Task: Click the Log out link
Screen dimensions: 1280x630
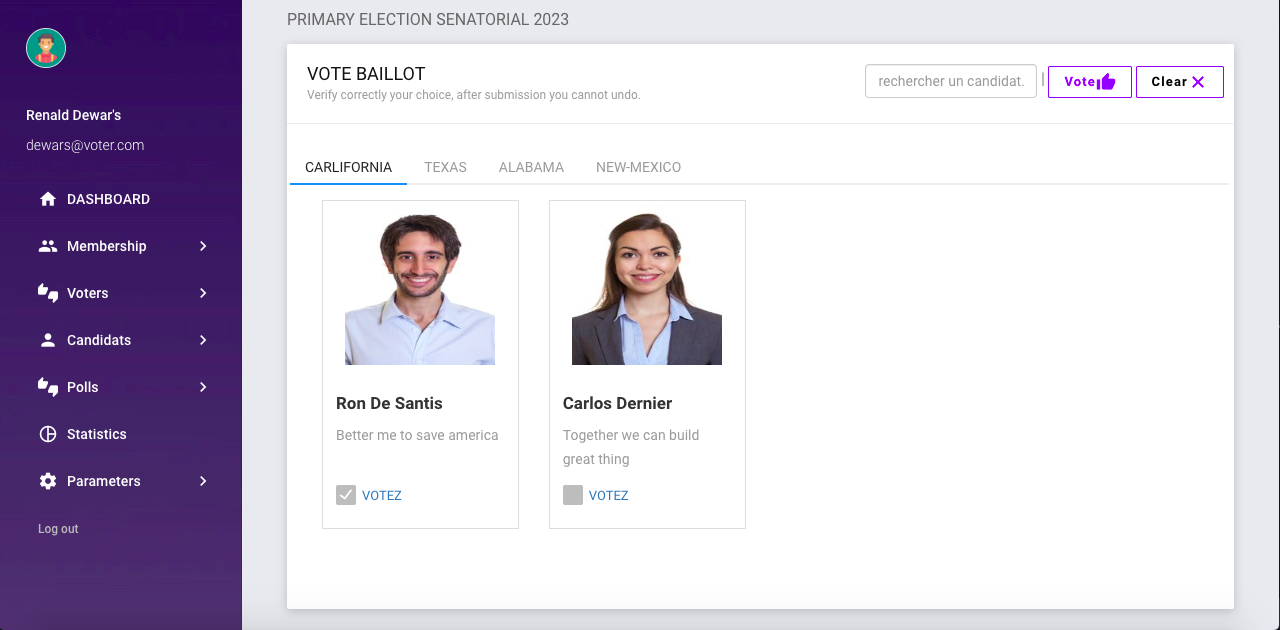Action: (57, 528)
